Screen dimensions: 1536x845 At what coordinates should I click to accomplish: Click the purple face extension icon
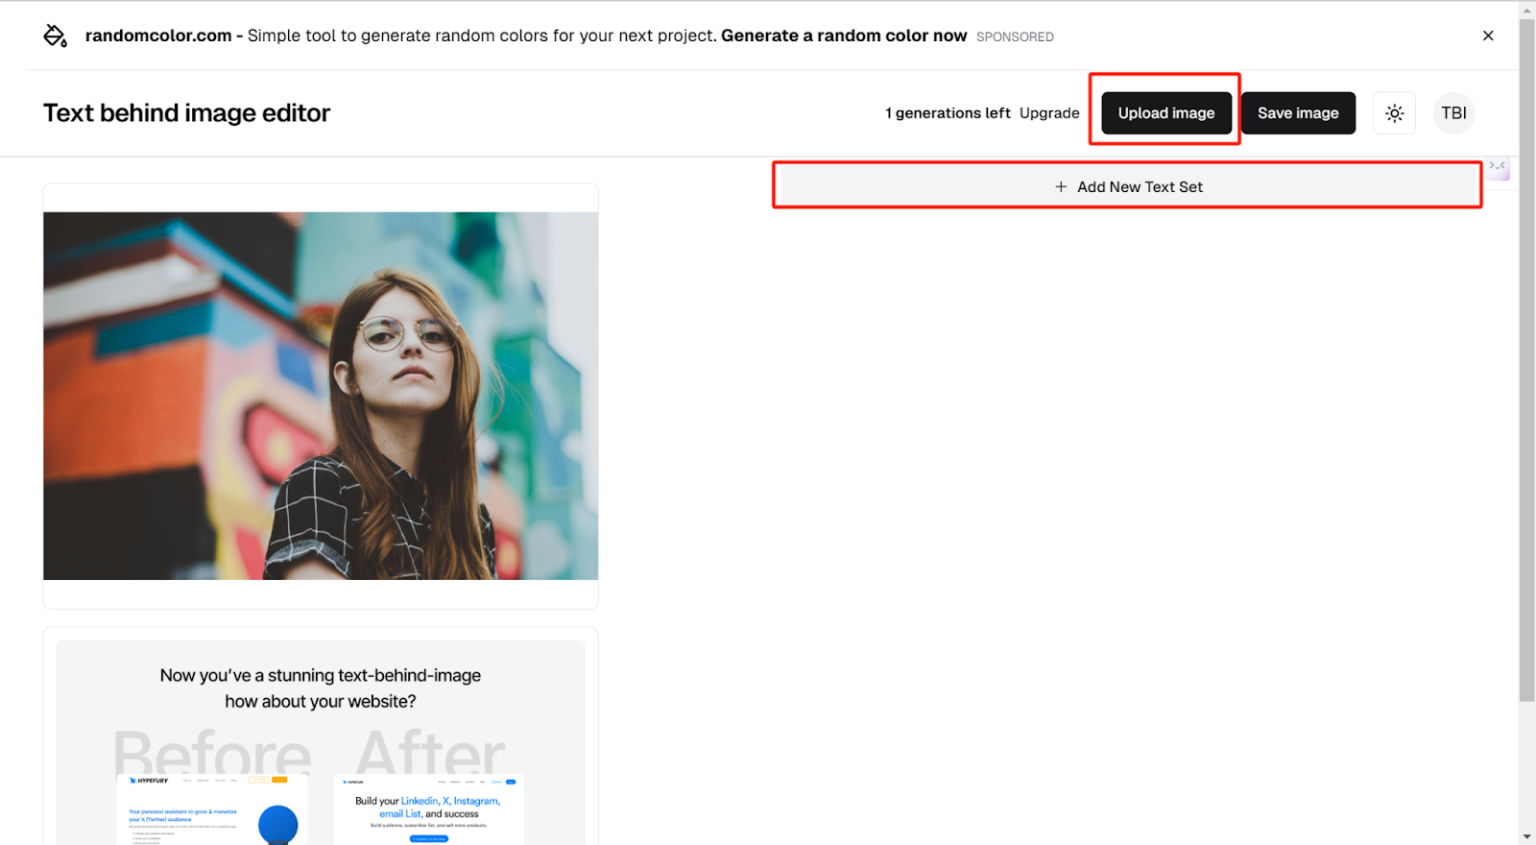(1497, 167)
